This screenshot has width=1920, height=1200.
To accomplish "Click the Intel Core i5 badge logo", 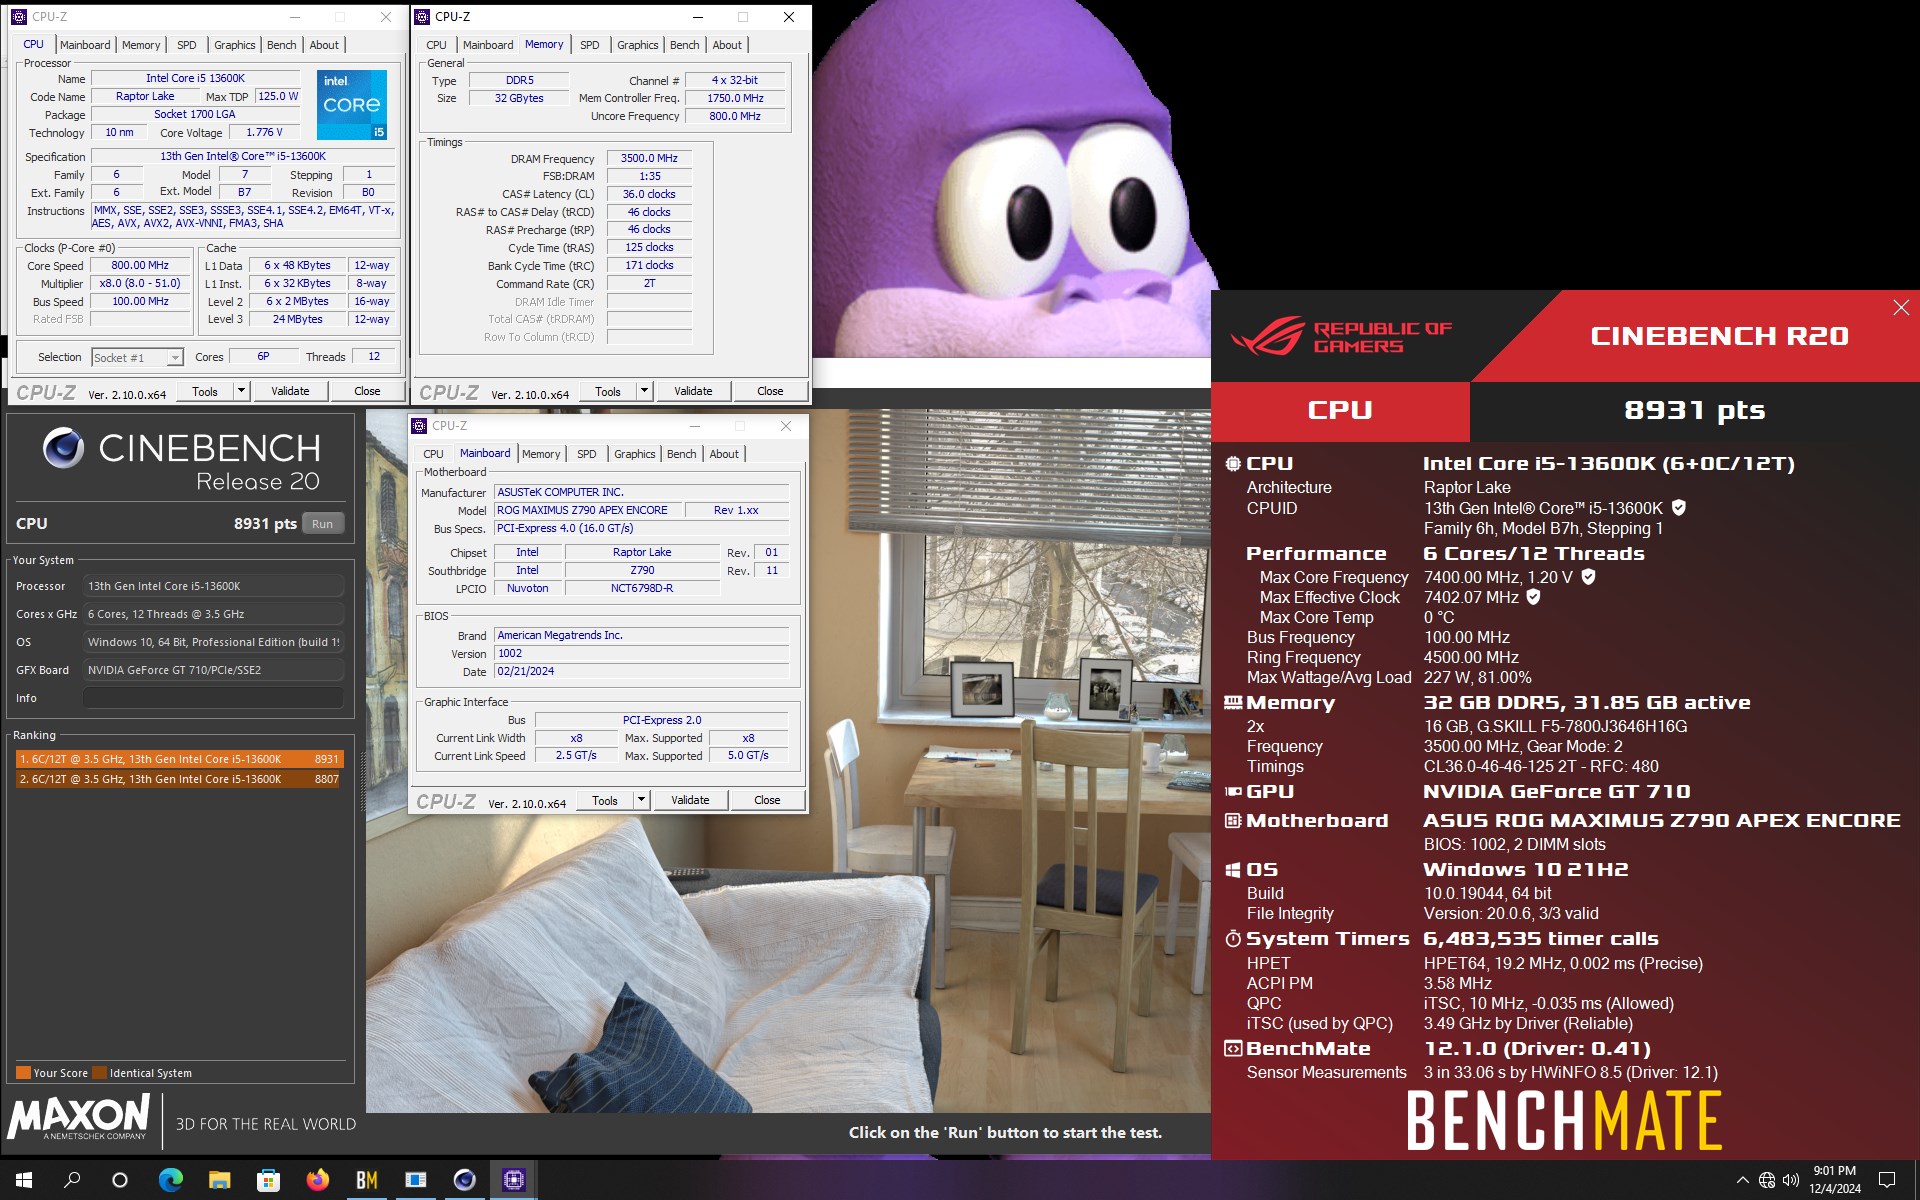I will [x=352, y=105].
